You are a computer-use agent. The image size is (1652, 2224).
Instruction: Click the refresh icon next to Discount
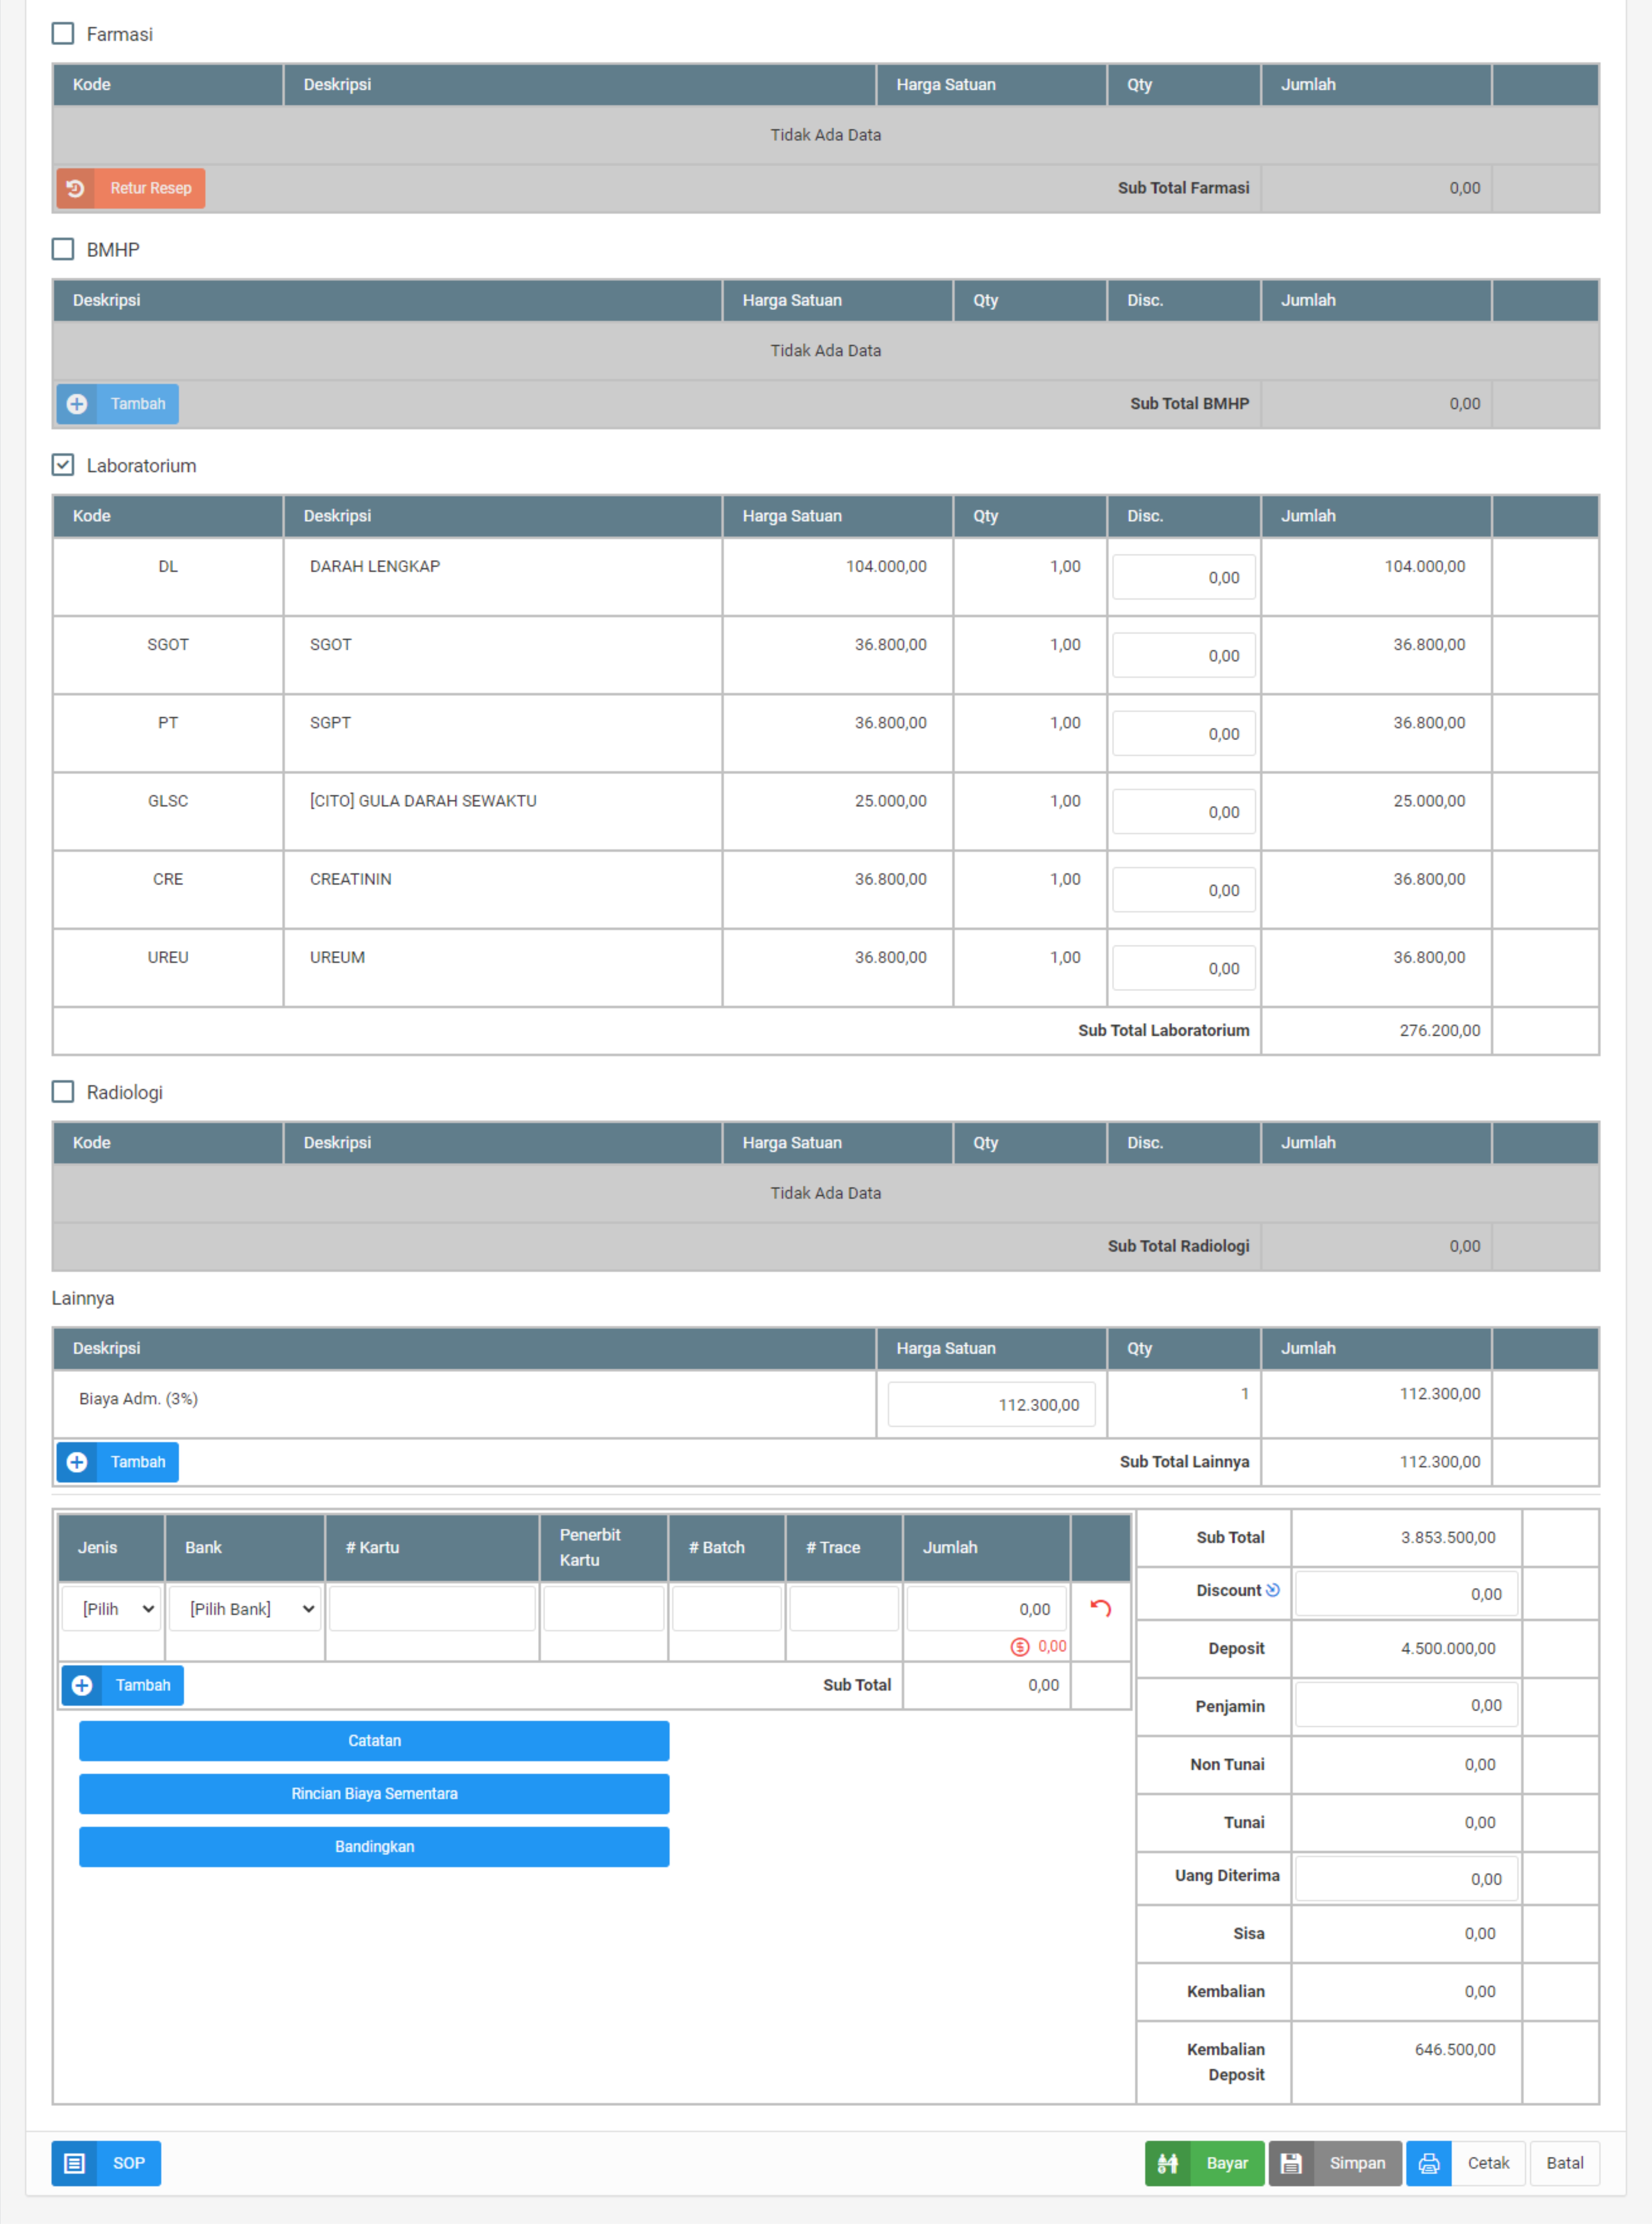point(1273,1590)
